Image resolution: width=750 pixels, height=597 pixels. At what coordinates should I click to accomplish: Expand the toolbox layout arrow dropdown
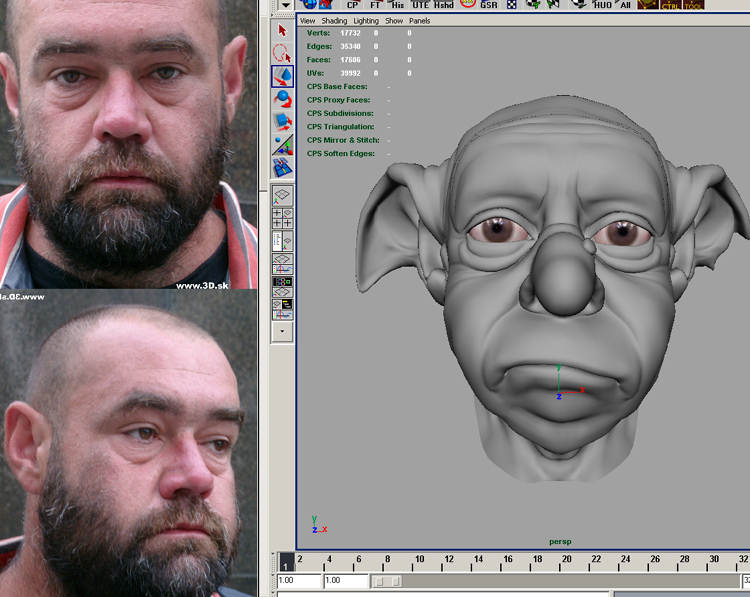click(x=283, y=329)
